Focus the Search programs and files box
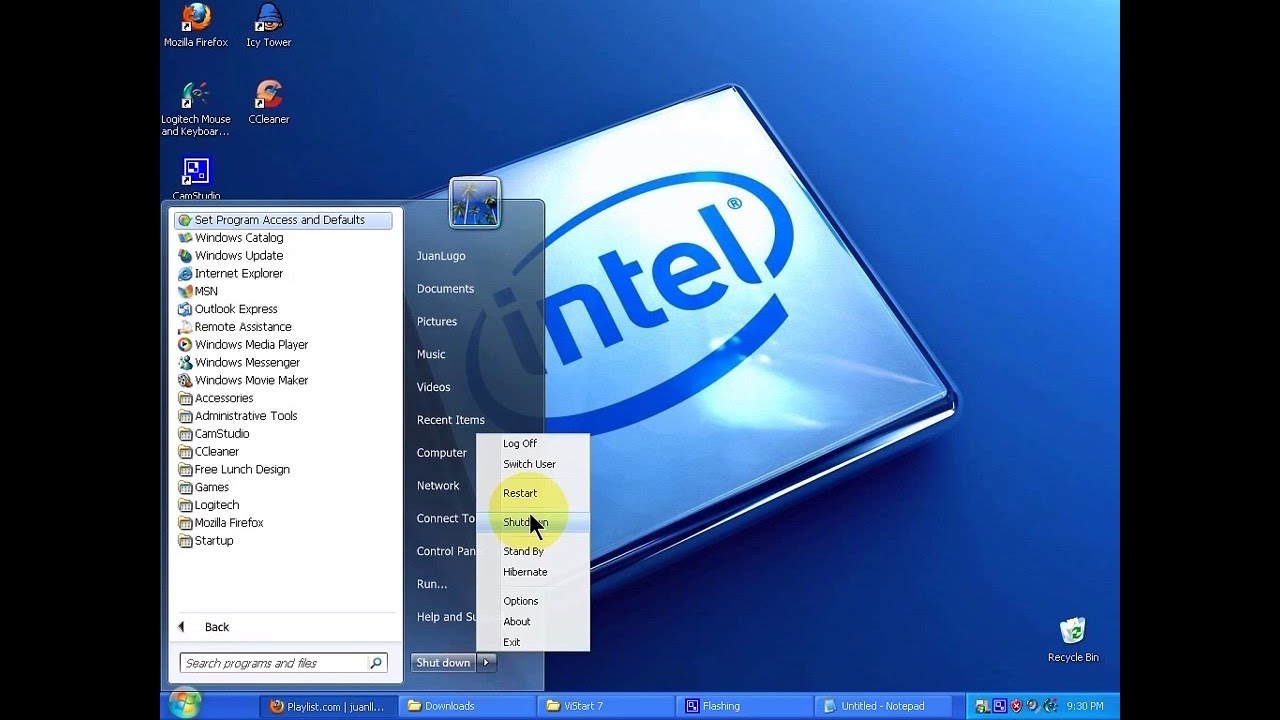Viewport: 1280px width, 720px height. 274,663
